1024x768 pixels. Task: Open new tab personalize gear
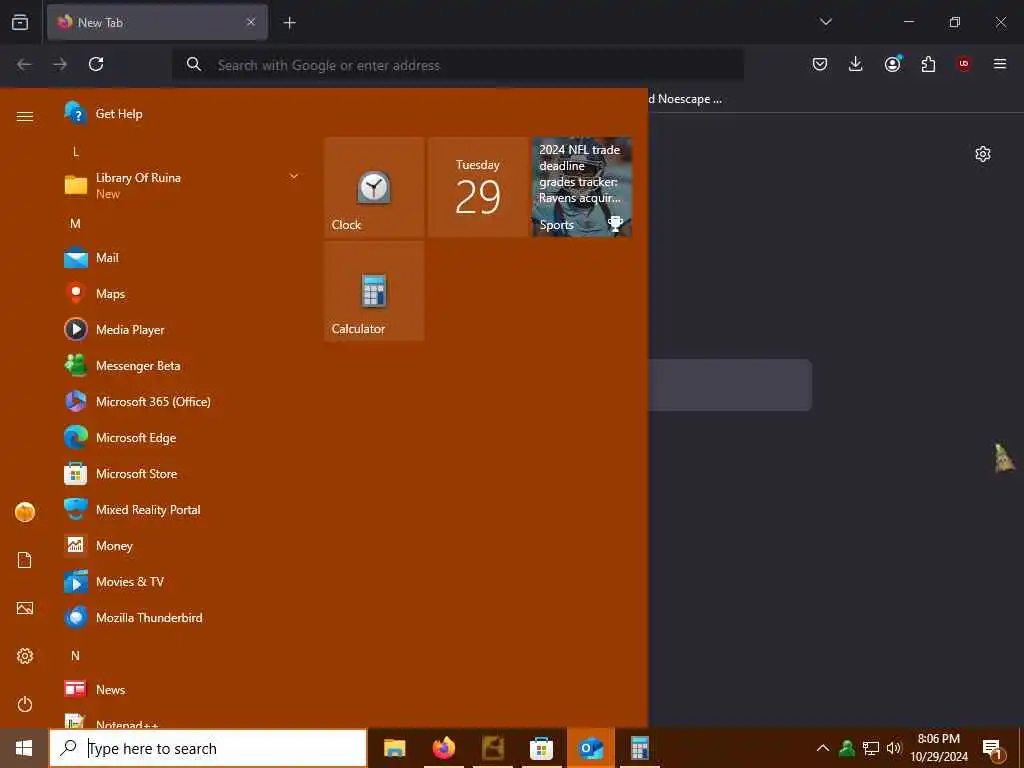[x=983, y=154]
